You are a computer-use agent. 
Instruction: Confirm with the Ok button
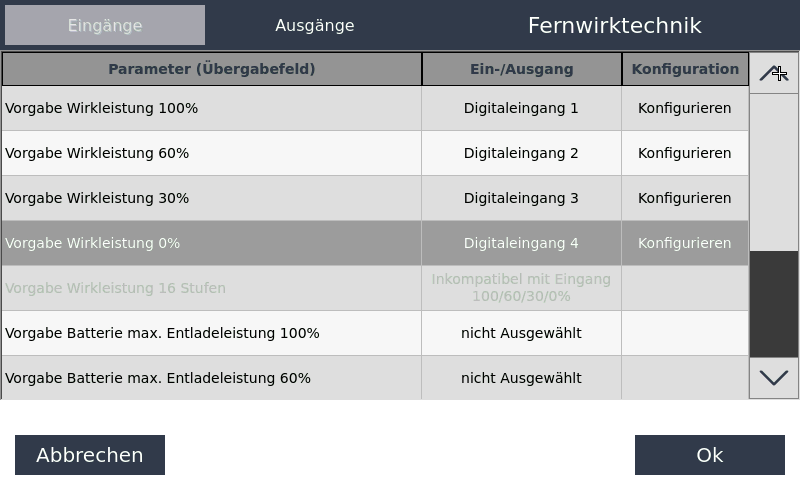(709, 455)
